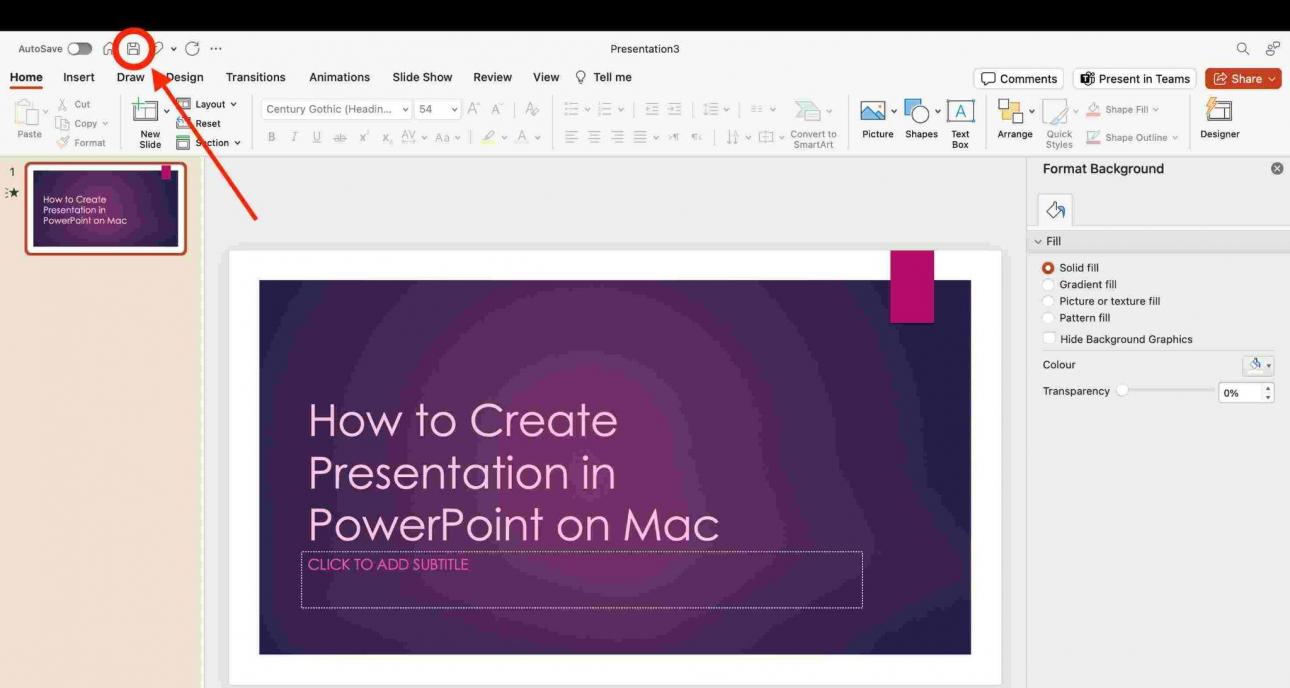
Task: Select the Pattern fill radio button
Action: coord(1048,317)
